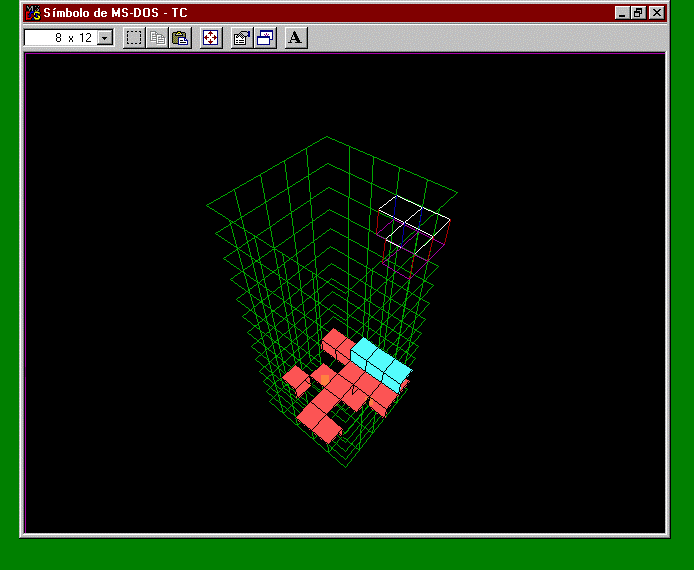
Task: Open the font size dropdown arrow
Action: (x=104, y=38)
